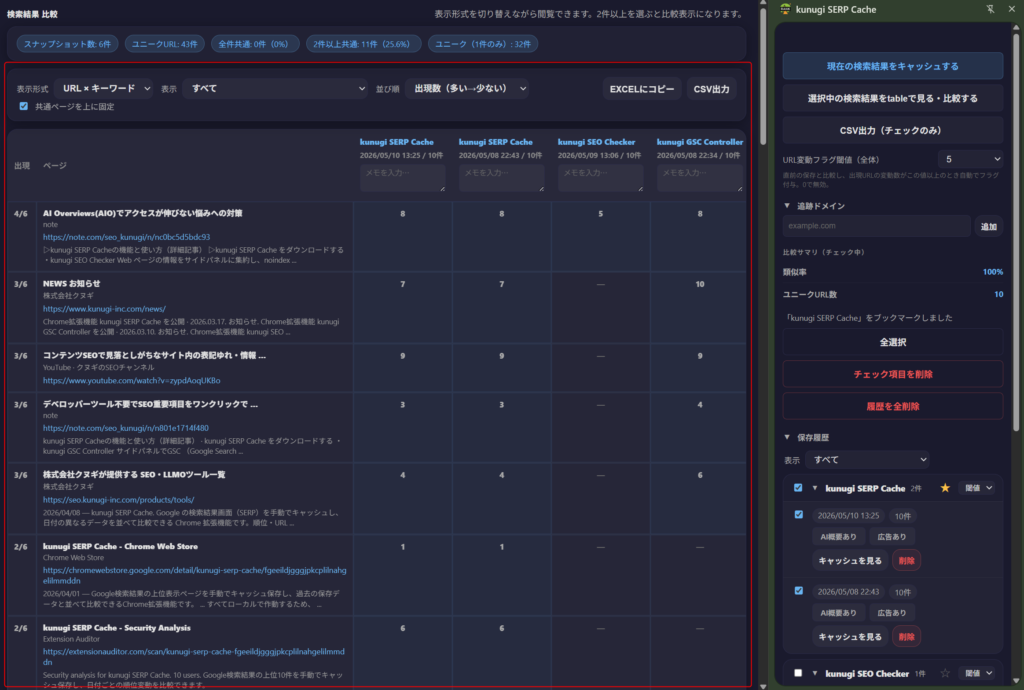
Task: Open kunugi SERP Cache column header dated 2026/05/10
Action: point(396,142)
